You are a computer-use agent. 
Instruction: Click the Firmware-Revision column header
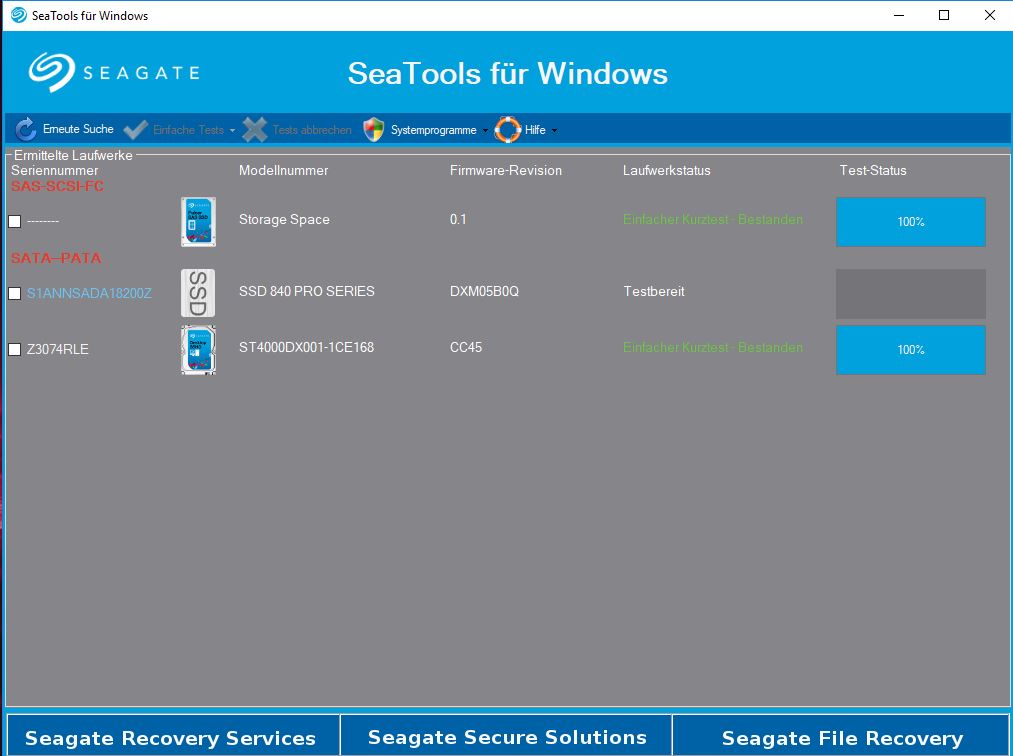click(506, 171)
